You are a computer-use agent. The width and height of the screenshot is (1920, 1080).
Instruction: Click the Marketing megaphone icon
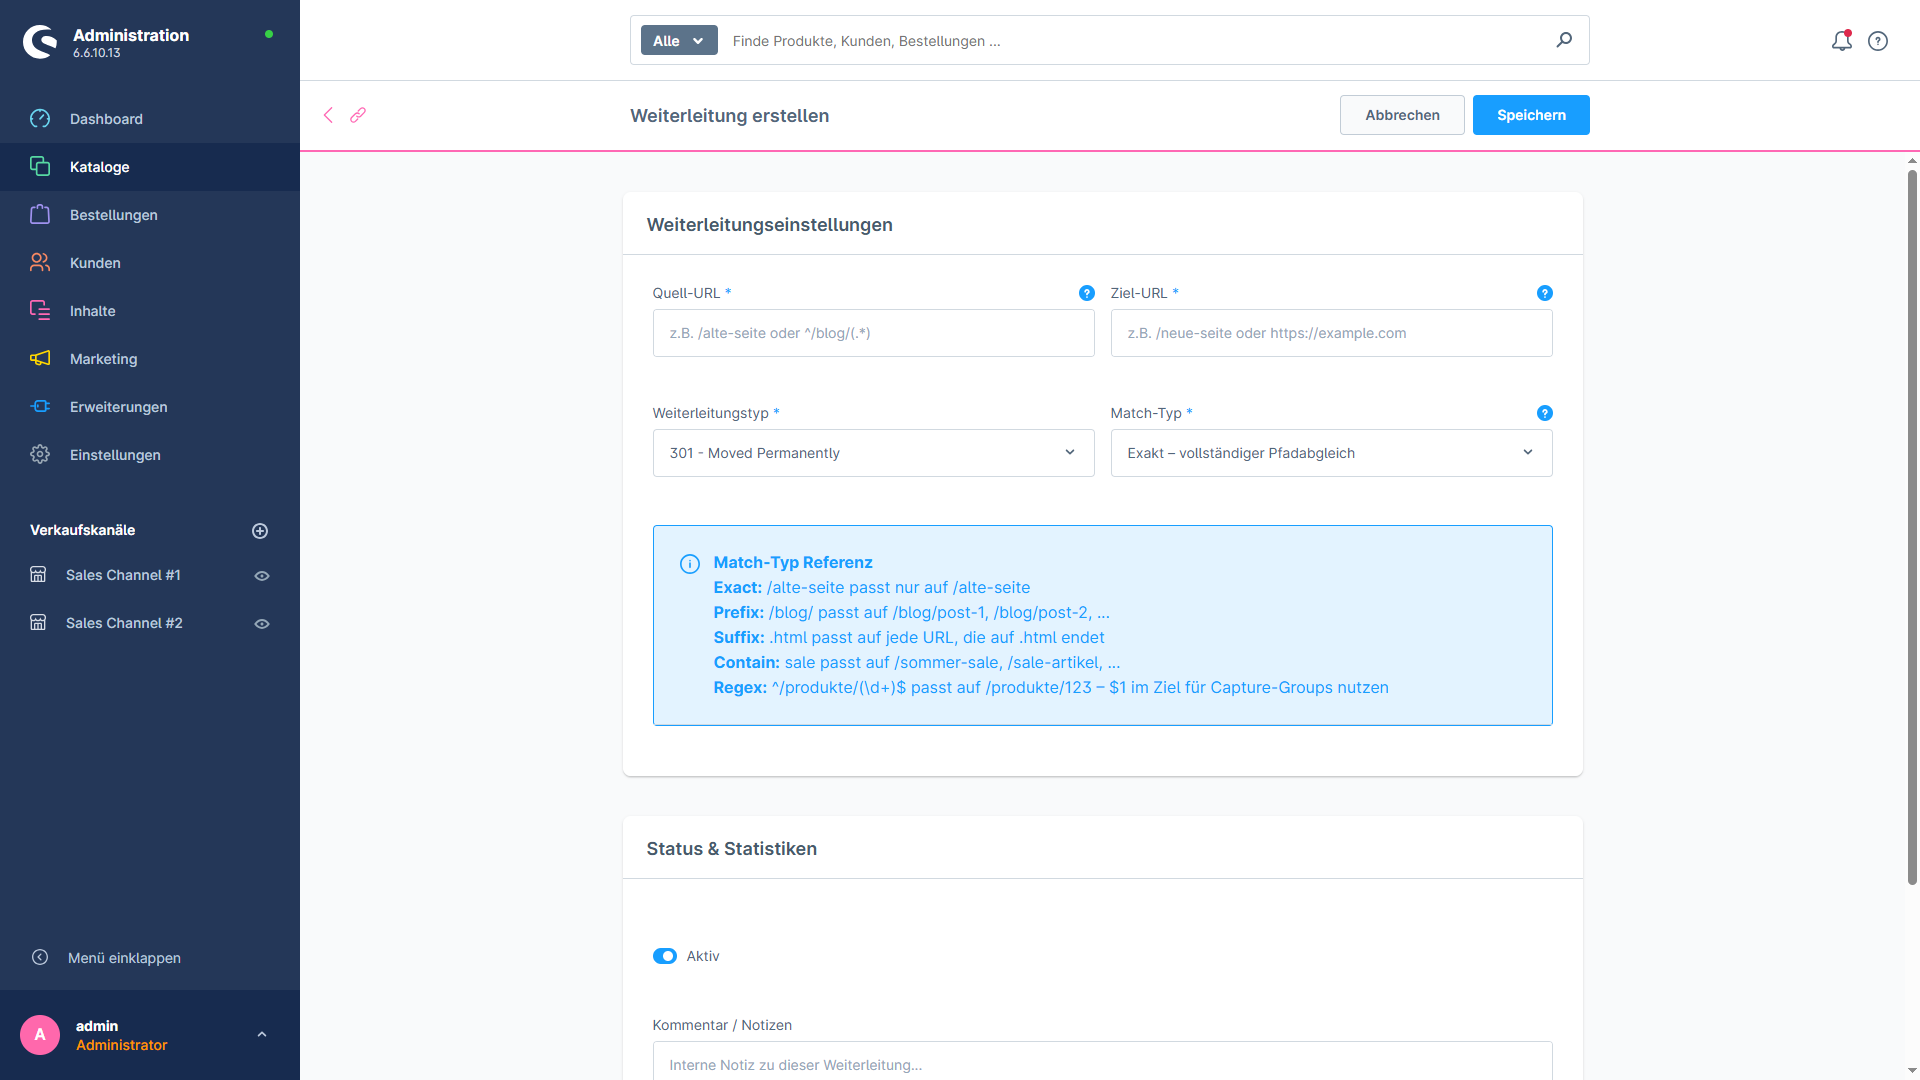click(x=40, y=359)
